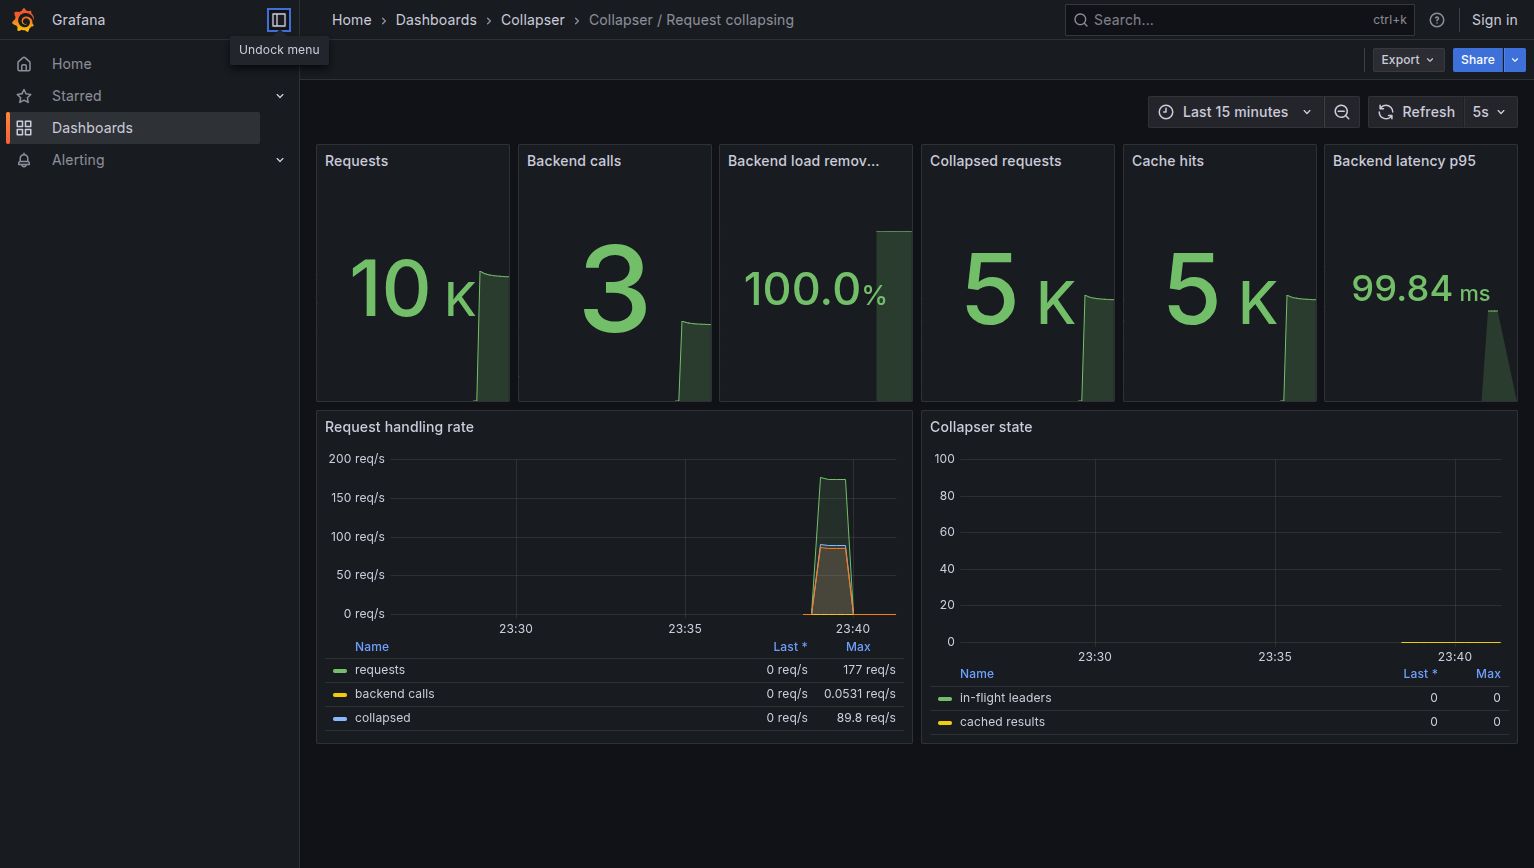Open Home in the sidebar menu
Screen dimensions: 1534x868
coord(71,64)
